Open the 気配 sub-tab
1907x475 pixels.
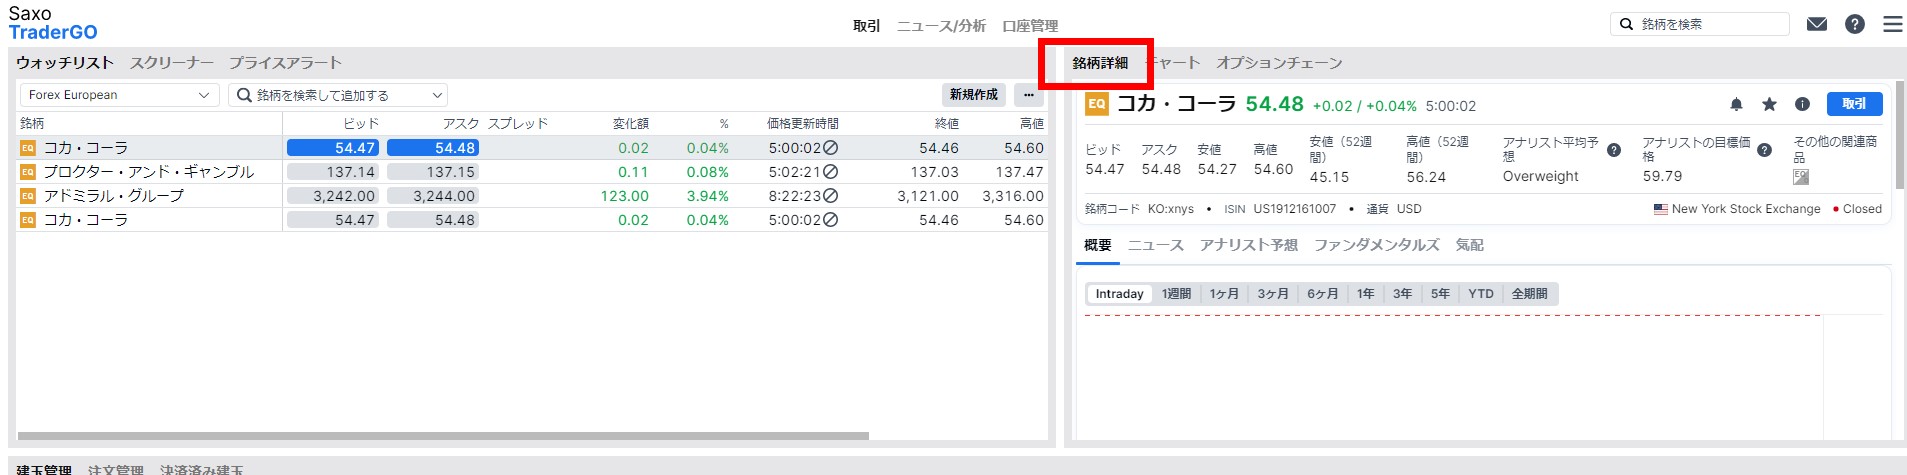coord(1469,245)
